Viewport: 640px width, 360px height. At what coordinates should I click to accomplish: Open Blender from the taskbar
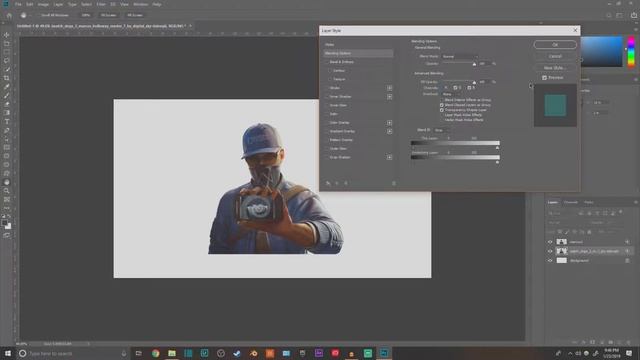coord(253,353)
